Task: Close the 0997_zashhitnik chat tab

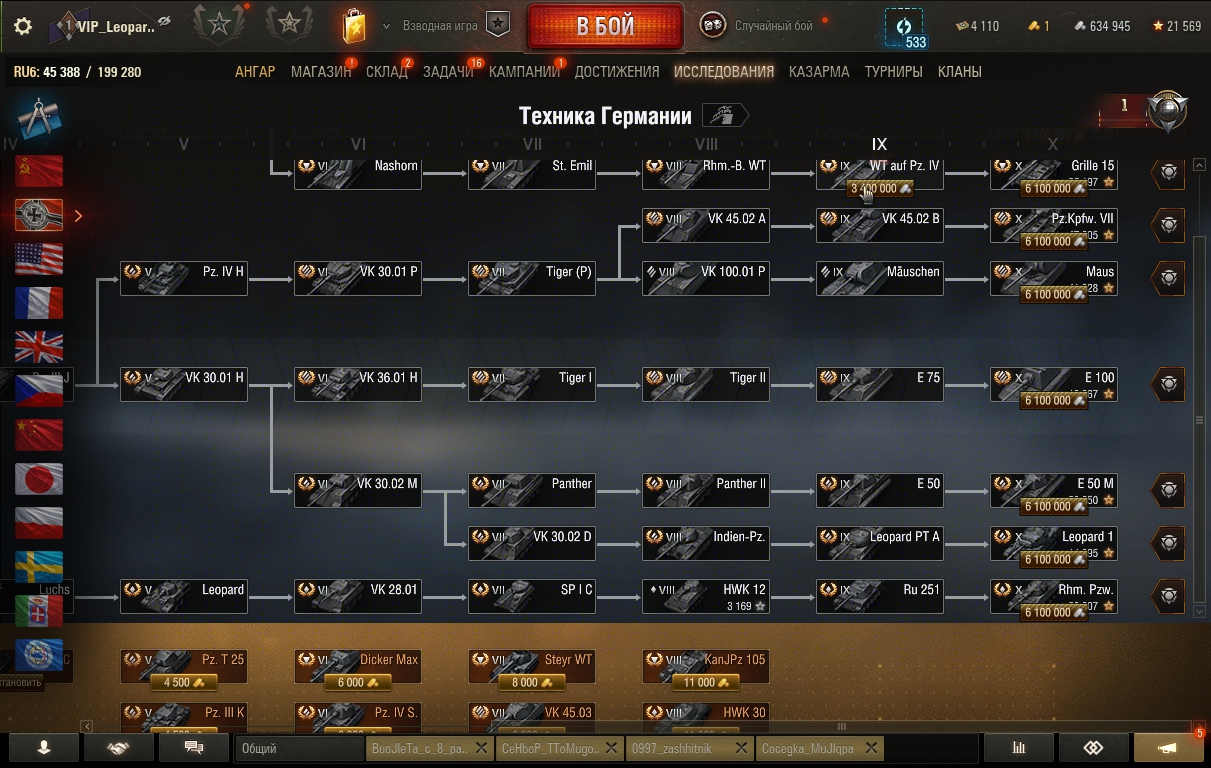Action: tap(742, 748)
